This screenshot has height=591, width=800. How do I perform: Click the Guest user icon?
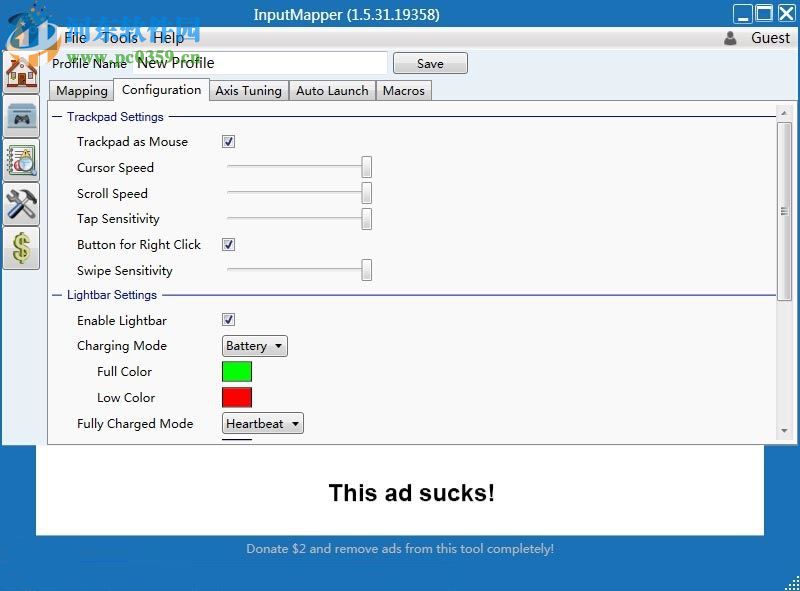(730, 38)
